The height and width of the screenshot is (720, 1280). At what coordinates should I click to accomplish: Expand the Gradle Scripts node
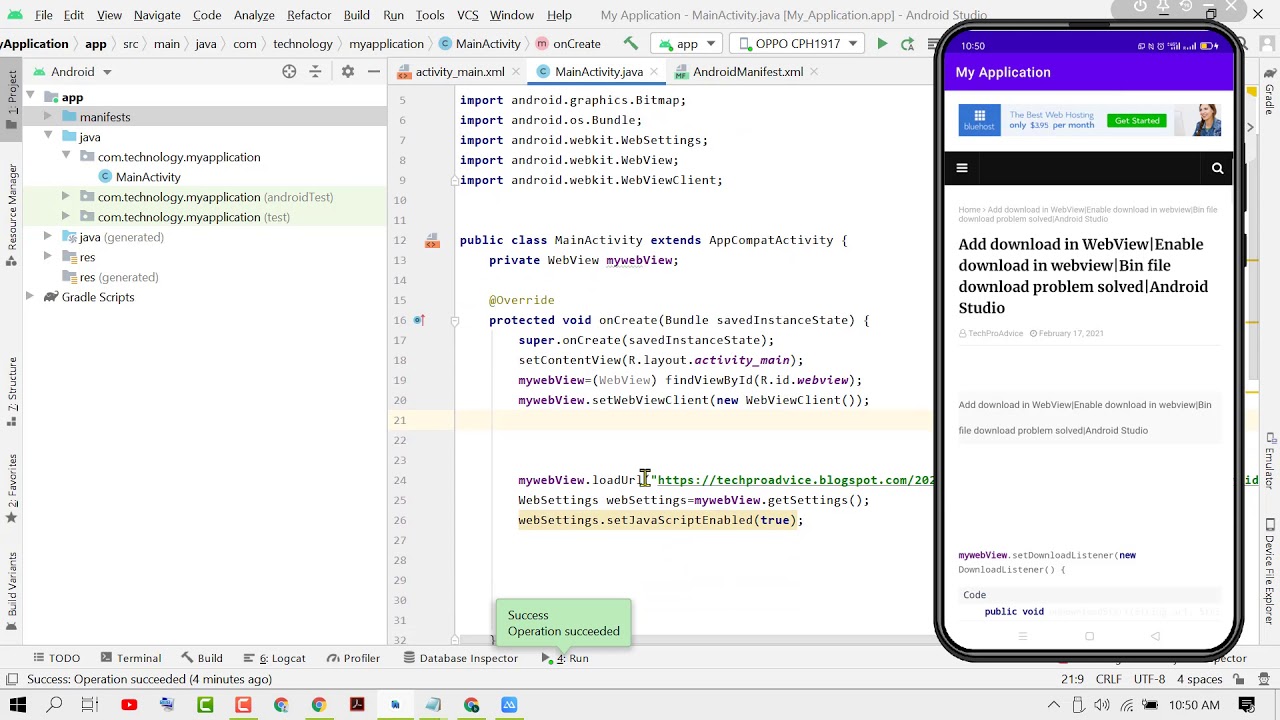pyautogui.click(x=30, y=297)
